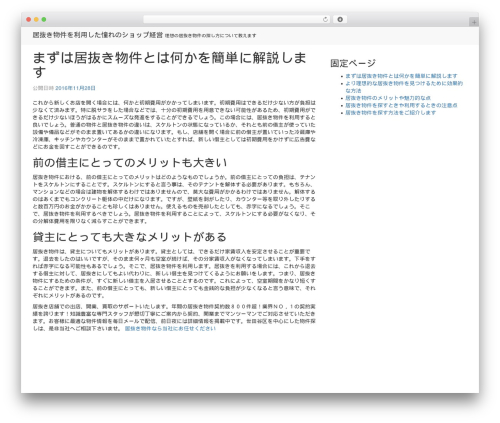Click subheading 貸主にとっても大きなメリットがある
This screenshot has height=423, width=500.
(x=130, y=237)
